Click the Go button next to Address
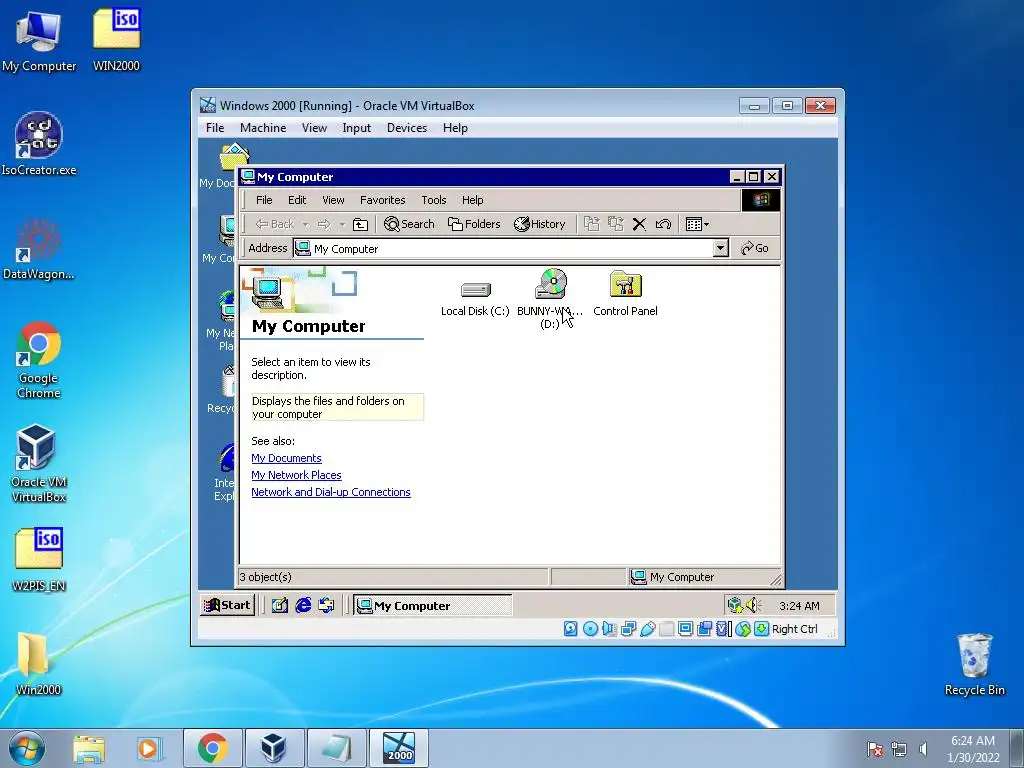 [755, 248]
